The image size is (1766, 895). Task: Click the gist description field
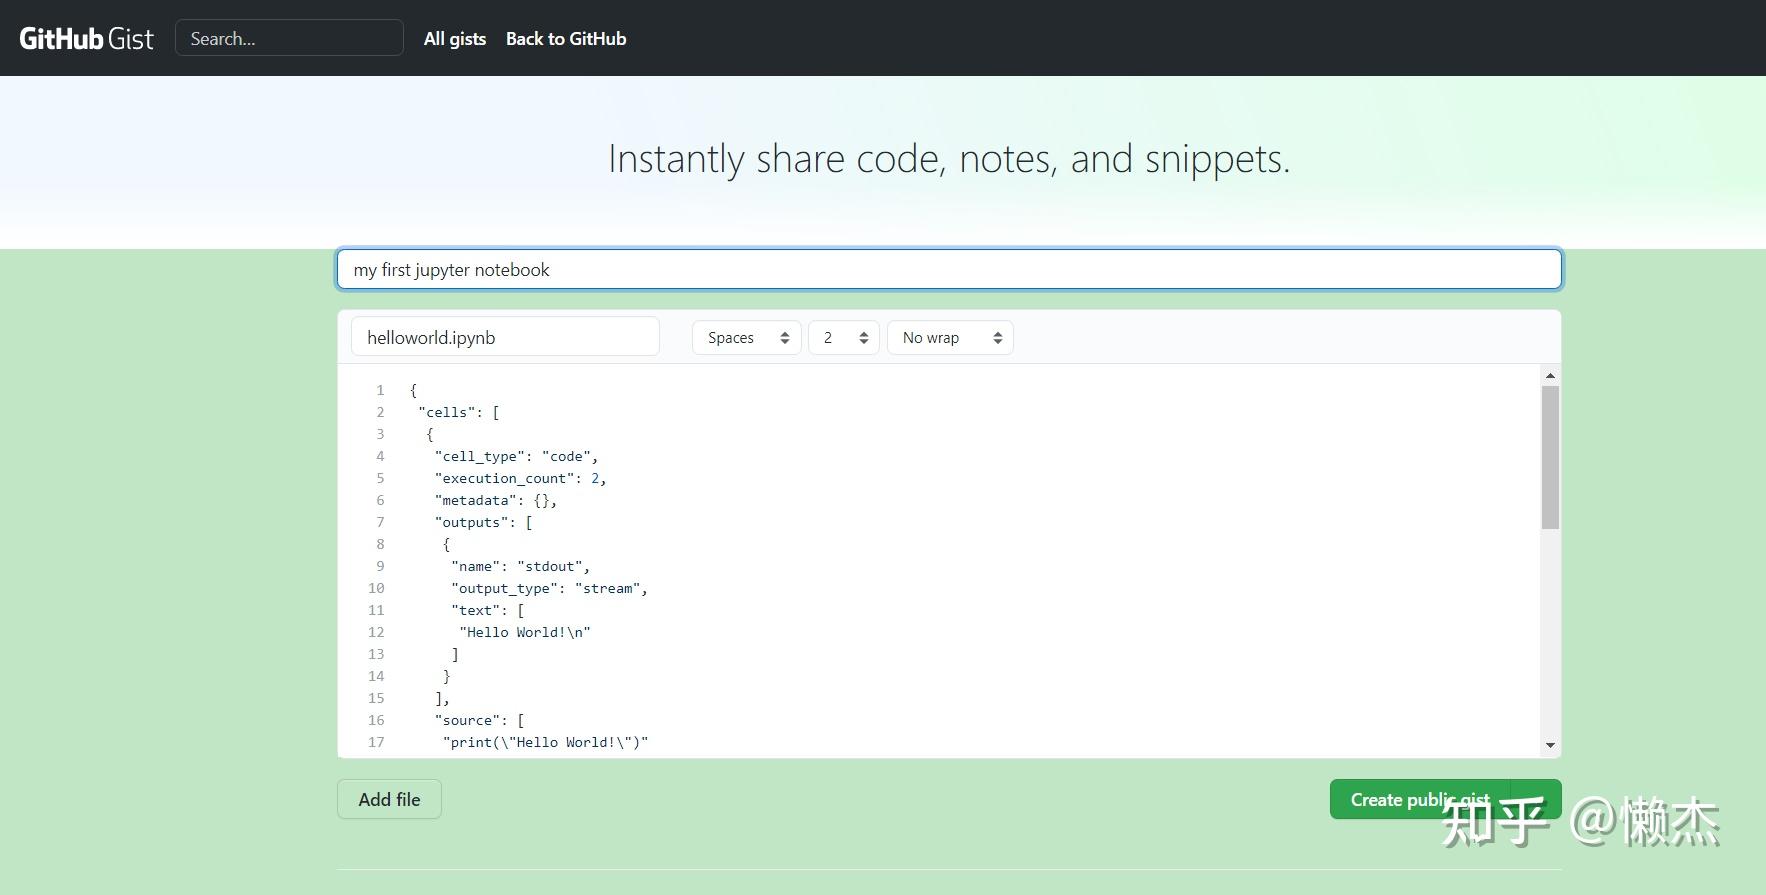point(949,270)
